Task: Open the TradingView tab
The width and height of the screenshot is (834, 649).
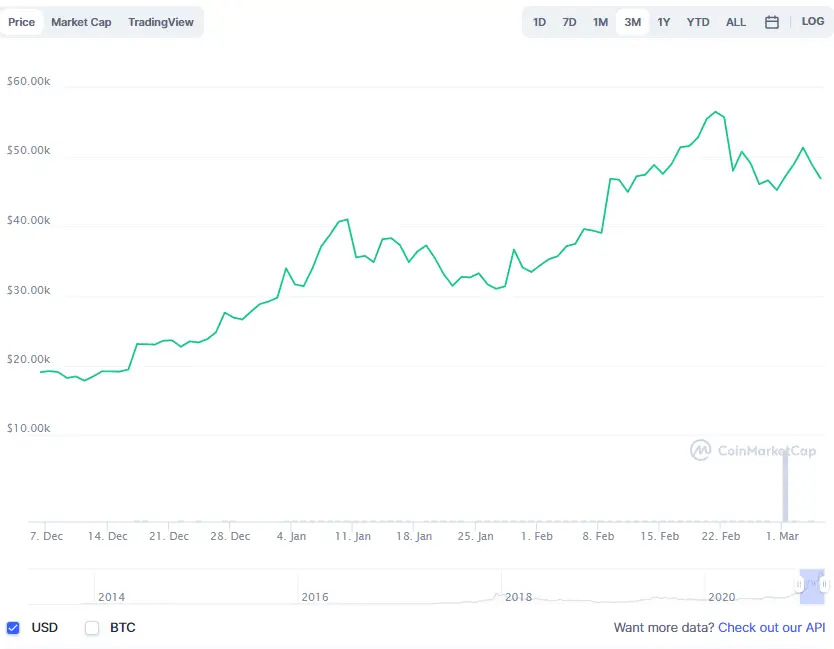Action: point(161,22)
